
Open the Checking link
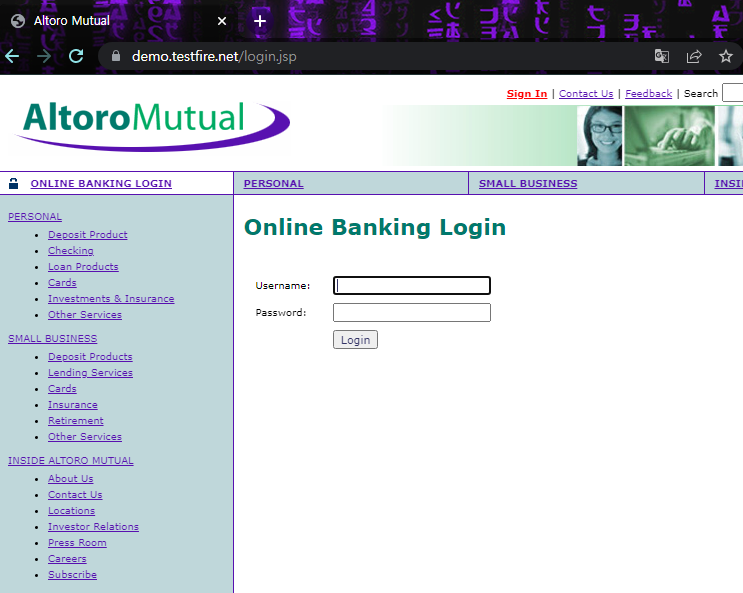tap(71, 251)
